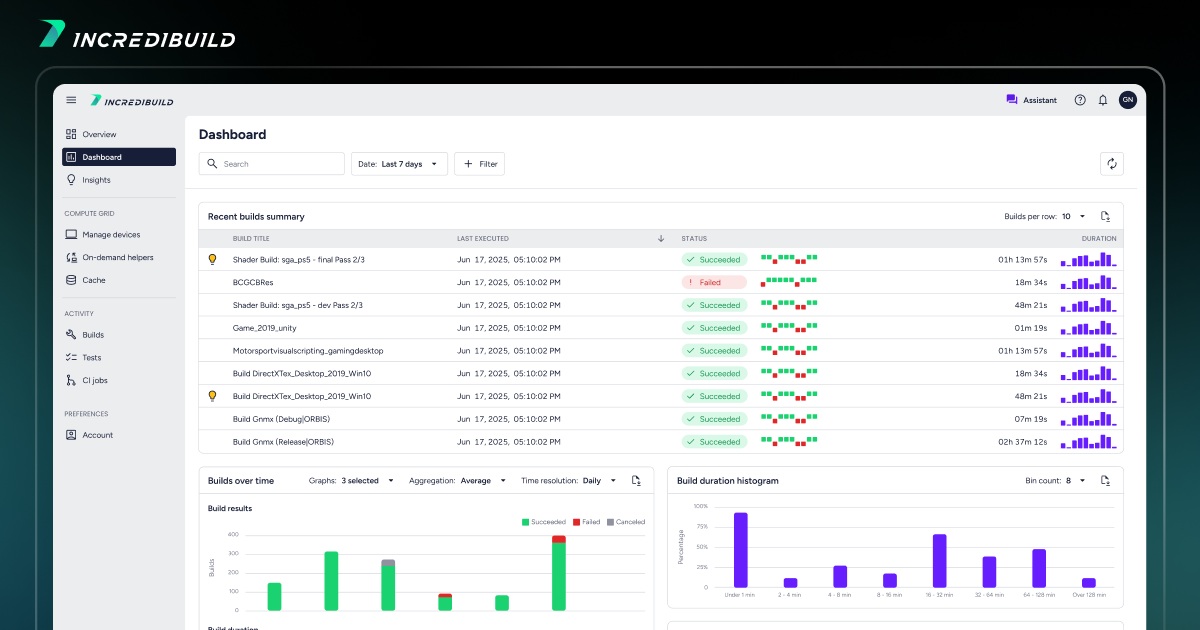Image resolution: width=1200 pixels, height=630 pixels.
Task: Toggle the Canceled legend swatch
Action: 610,522
